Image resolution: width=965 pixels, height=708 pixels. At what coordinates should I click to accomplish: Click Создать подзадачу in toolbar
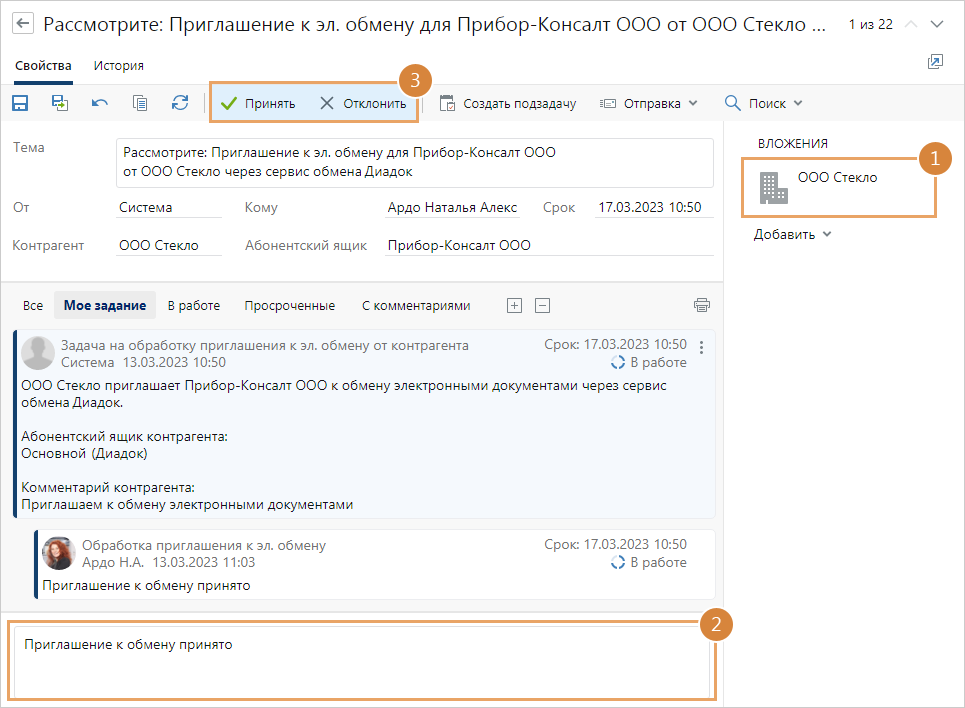(508, 103)
